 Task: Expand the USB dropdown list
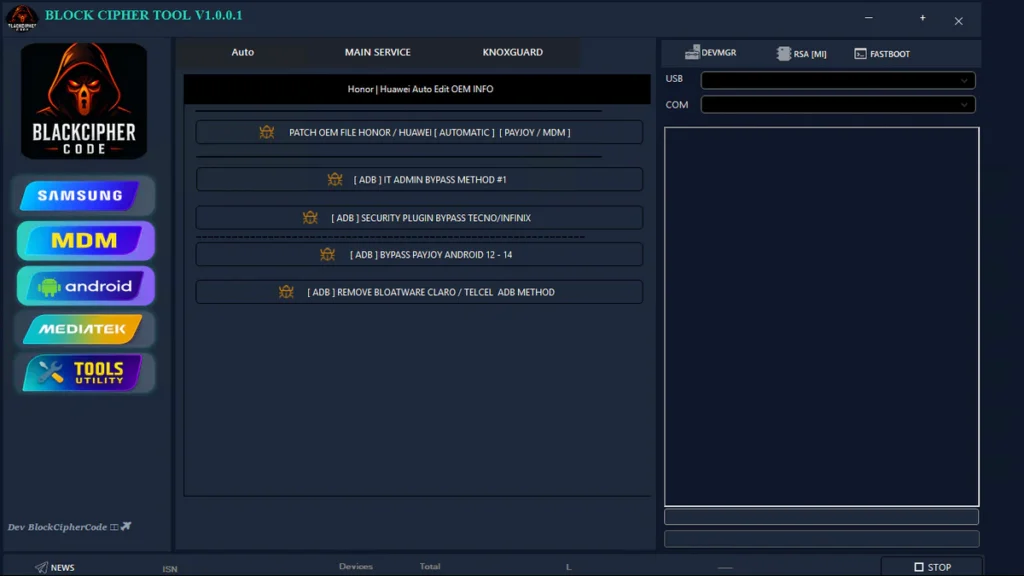(964, 80)
